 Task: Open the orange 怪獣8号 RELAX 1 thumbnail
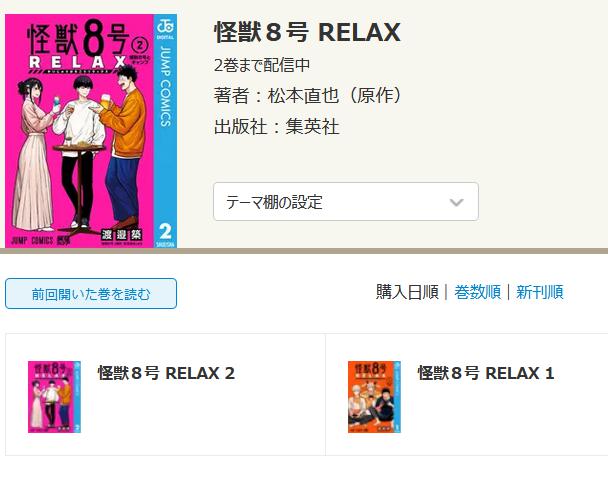click(374, 397)
